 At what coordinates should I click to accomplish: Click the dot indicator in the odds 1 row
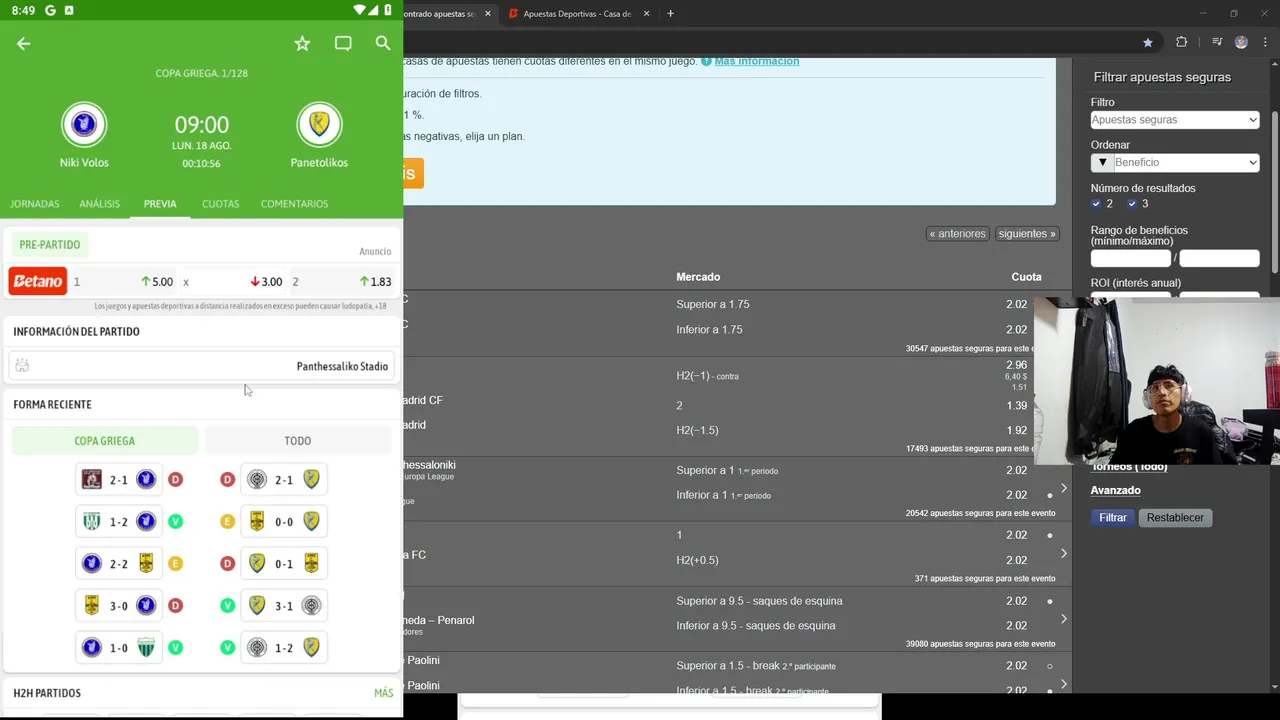point(1049,536)
